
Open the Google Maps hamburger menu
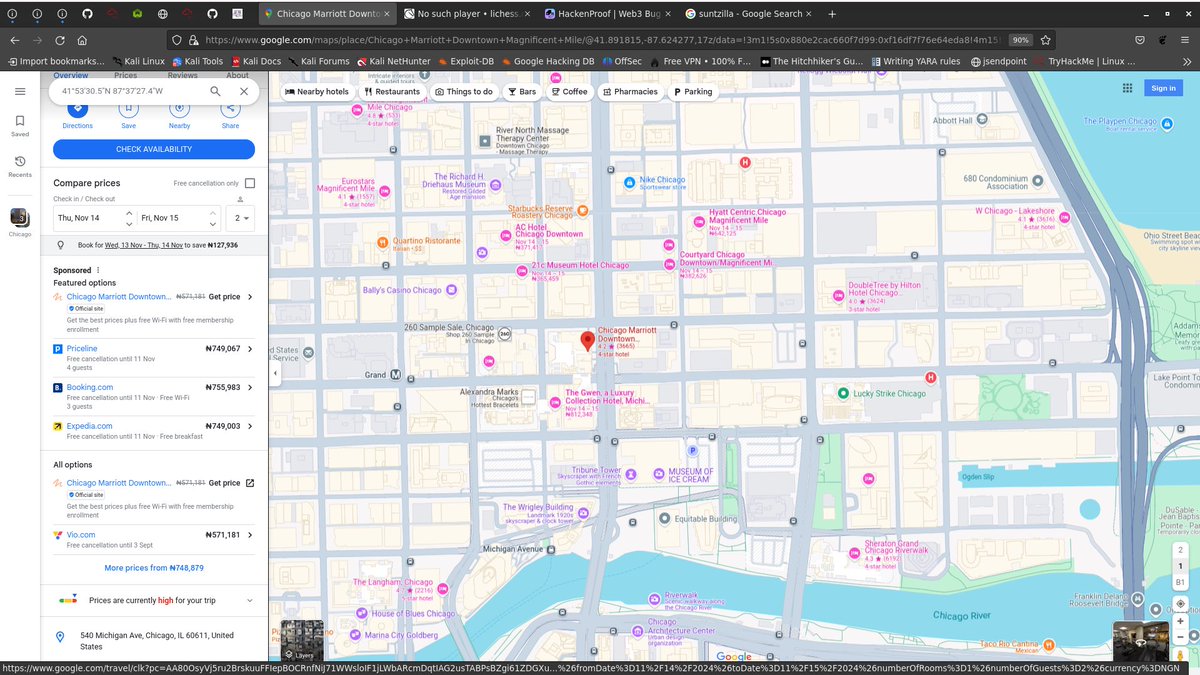20,91
